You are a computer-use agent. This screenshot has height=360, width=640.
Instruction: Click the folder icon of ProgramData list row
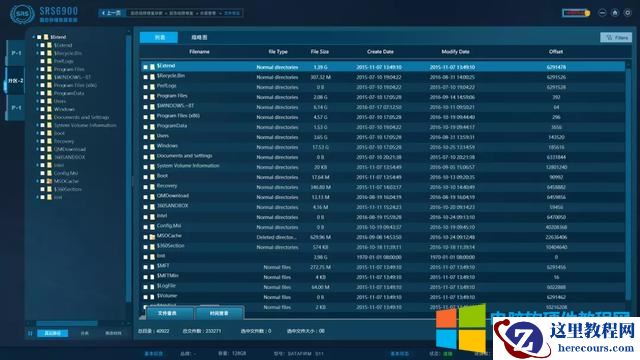[152, 127]
